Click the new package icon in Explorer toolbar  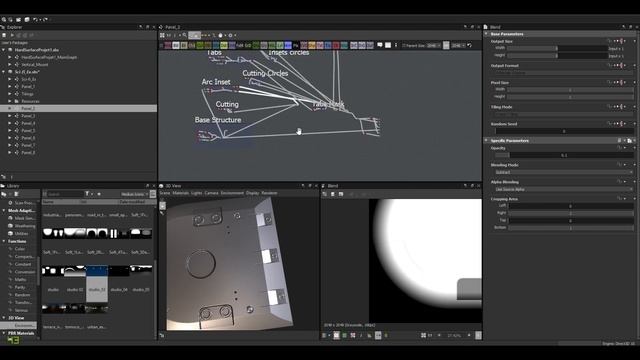click(x=4, y=35)
